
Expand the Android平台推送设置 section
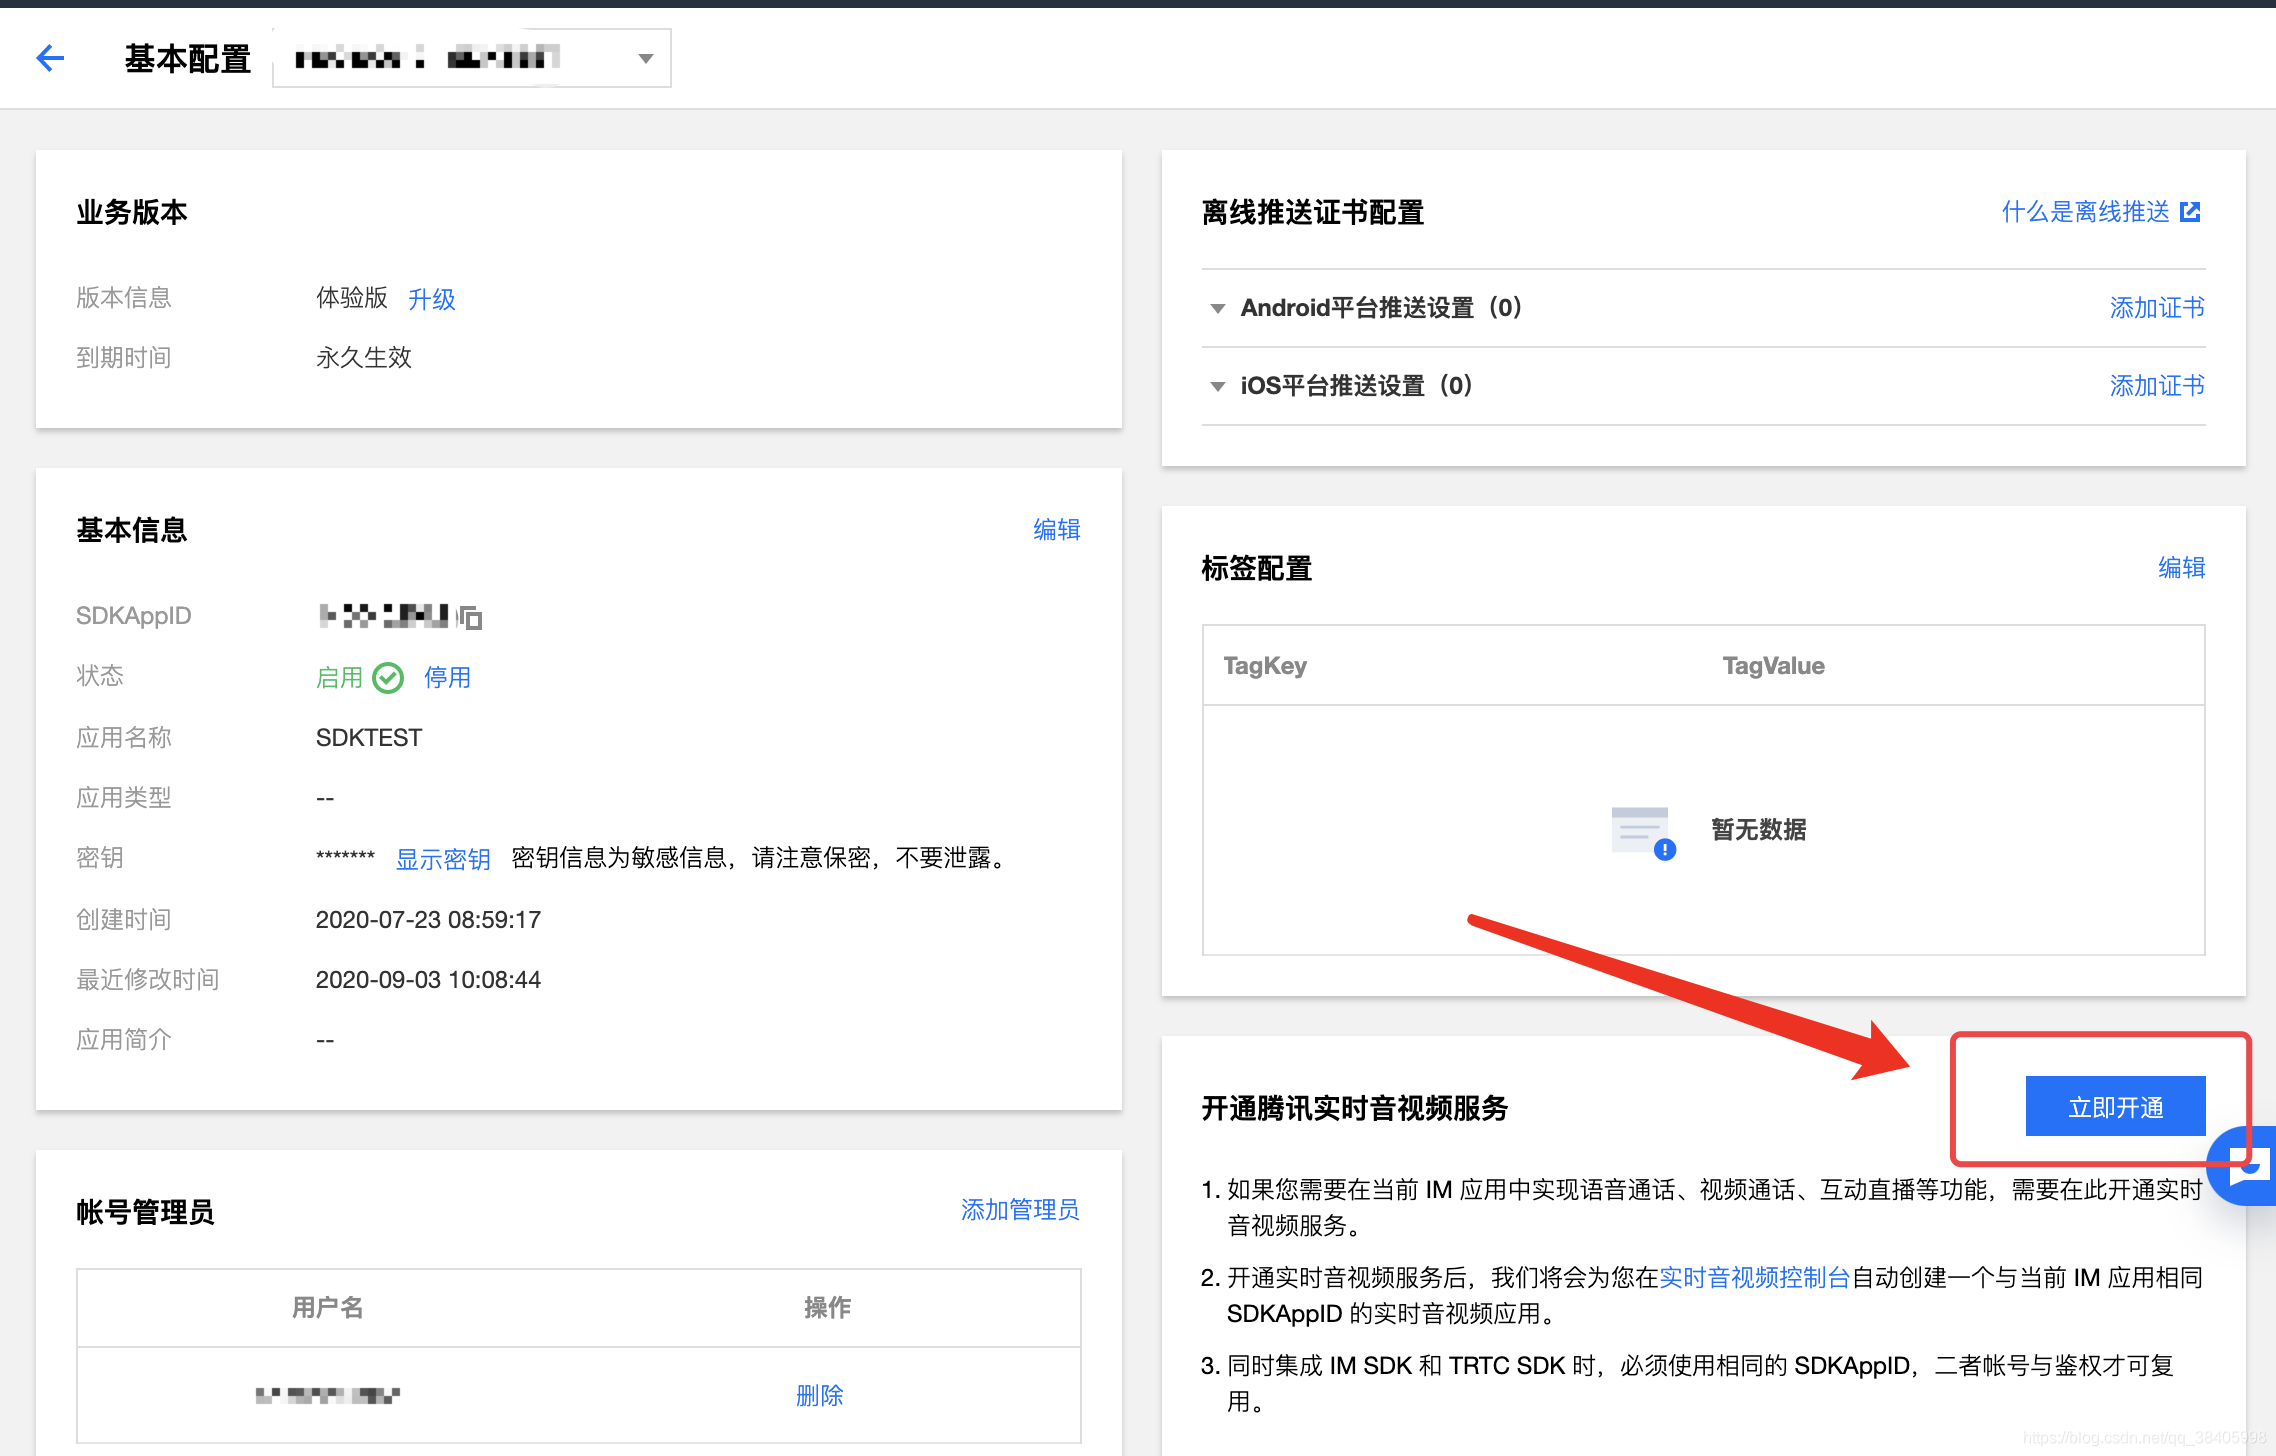point(1217,308)
